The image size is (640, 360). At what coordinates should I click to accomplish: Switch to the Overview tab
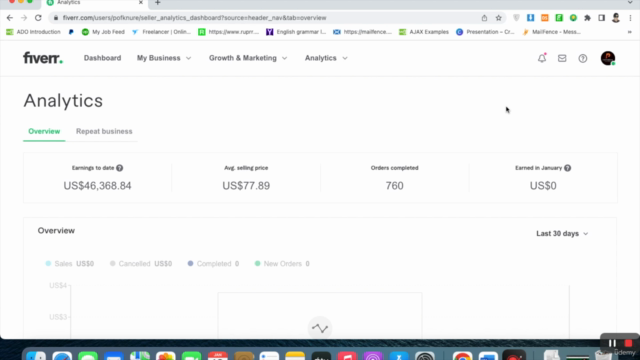[44, 131]
